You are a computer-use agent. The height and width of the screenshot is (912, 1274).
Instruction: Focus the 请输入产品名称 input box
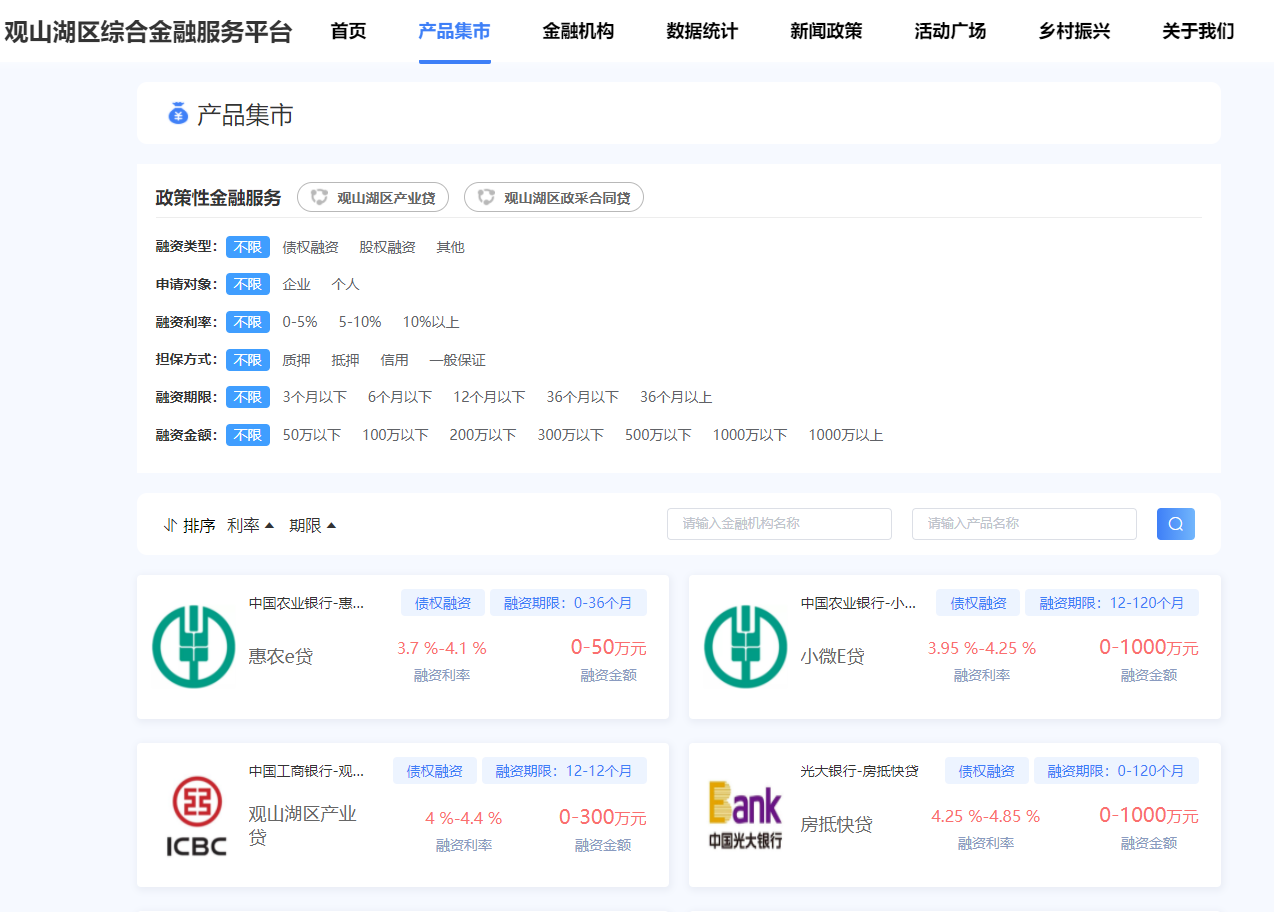click(x=1024, y=524)
